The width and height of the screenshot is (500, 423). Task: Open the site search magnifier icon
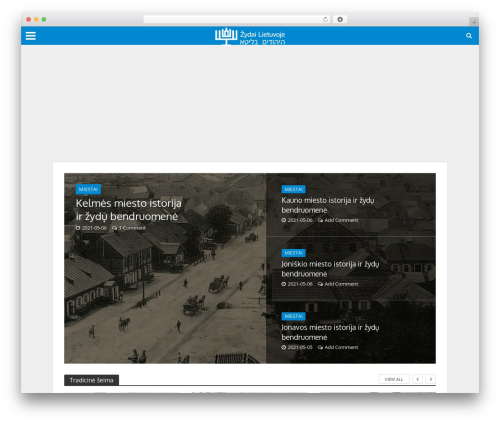click(469, 36)
